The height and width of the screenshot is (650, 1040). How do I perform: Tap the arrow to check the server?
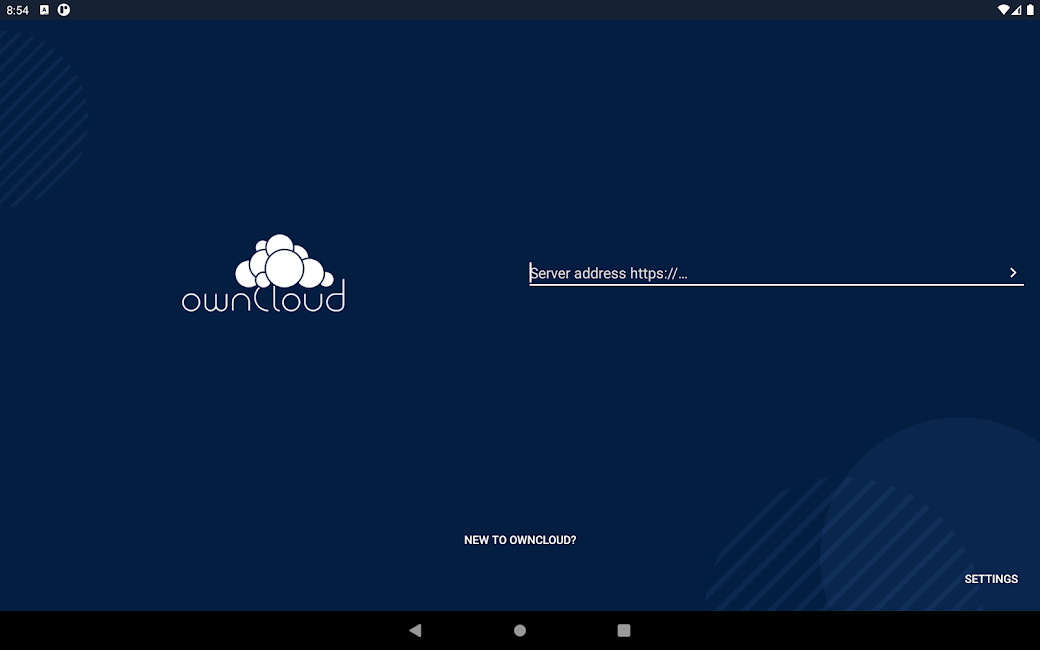(1013, 273)
